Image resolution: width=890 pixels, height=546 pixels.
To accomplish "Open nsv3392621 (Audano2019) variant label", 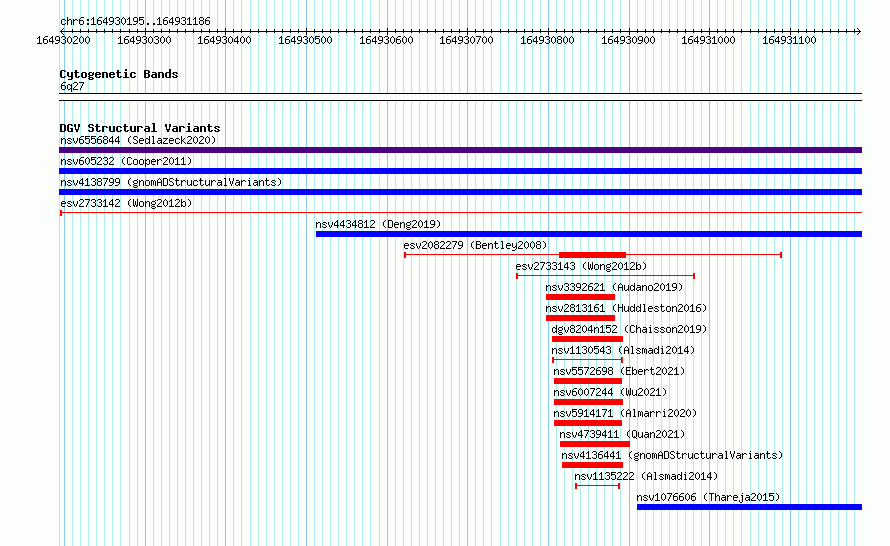I will click(x=614, y=287).
